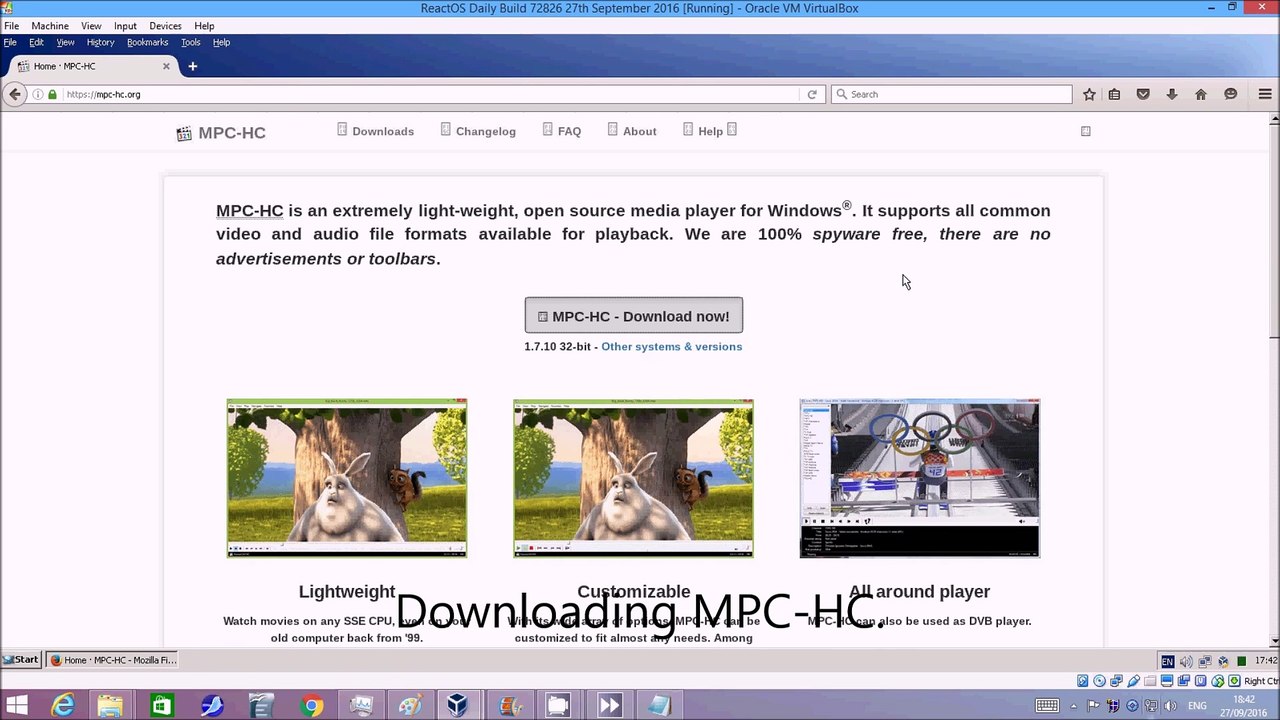The image size is (1280, 720).
Task: Open VirtualBox Devices menu
Action: click(165, 26)
